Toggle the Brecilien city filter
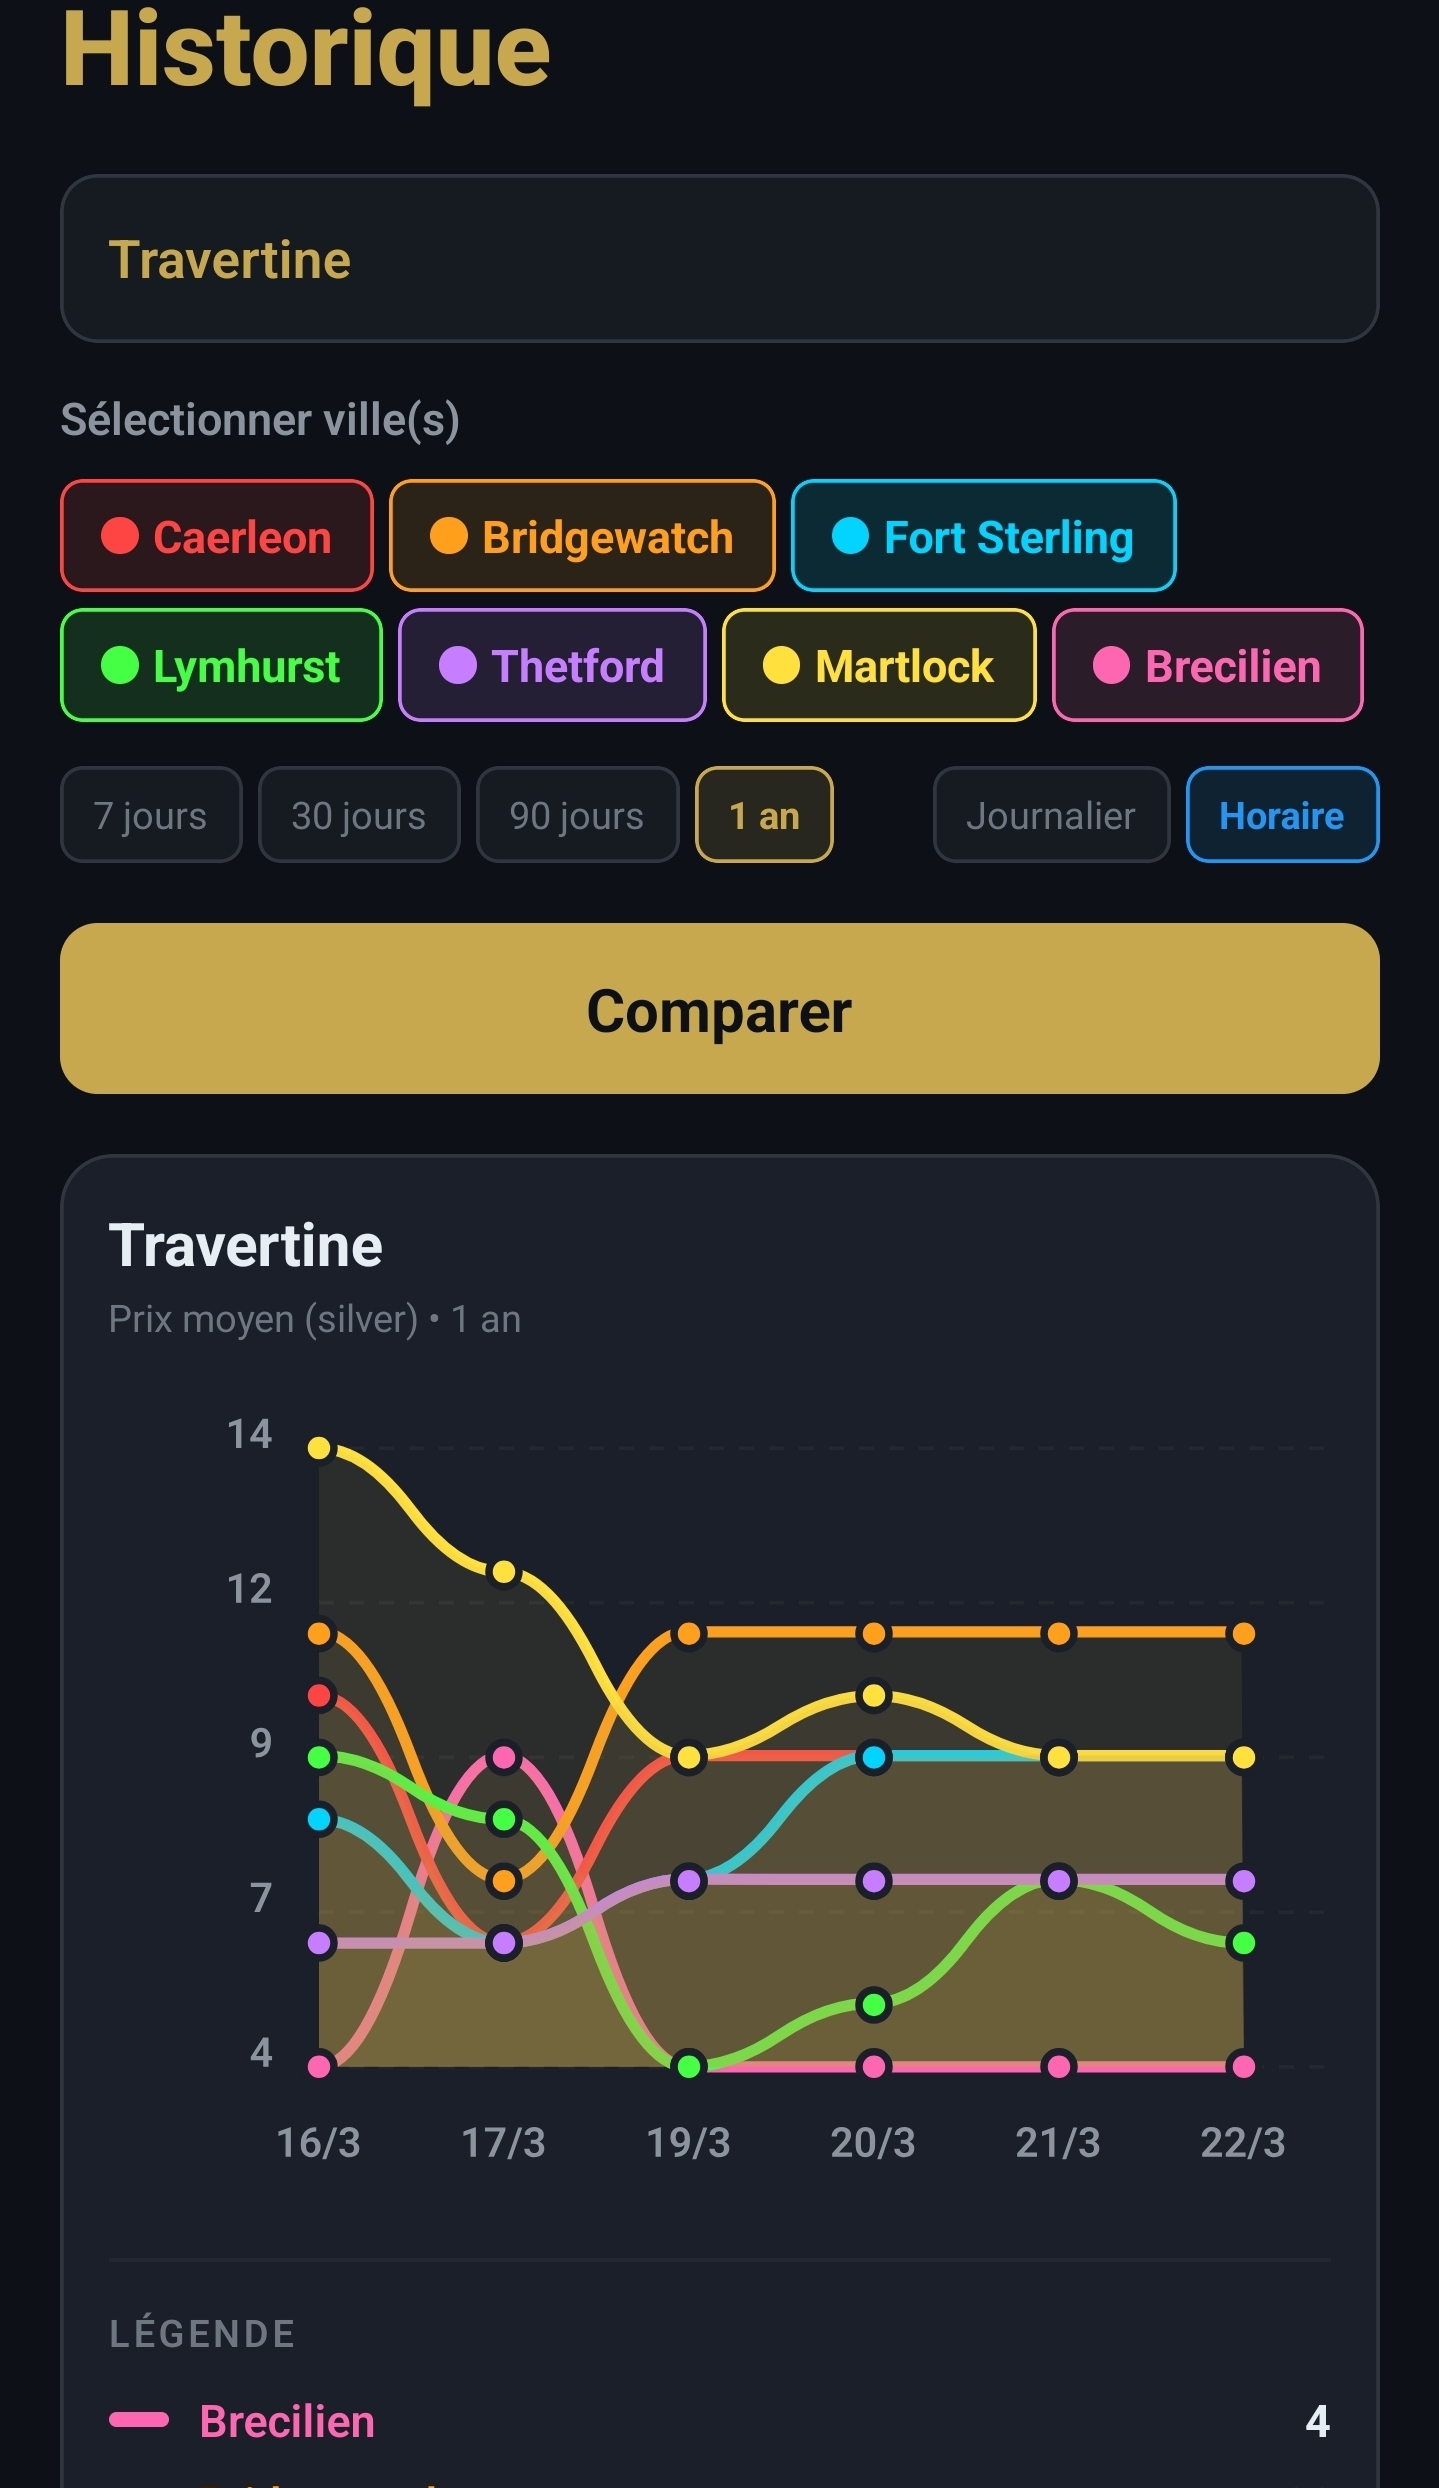The image size is (1439, 2488). coord(1207,666)
